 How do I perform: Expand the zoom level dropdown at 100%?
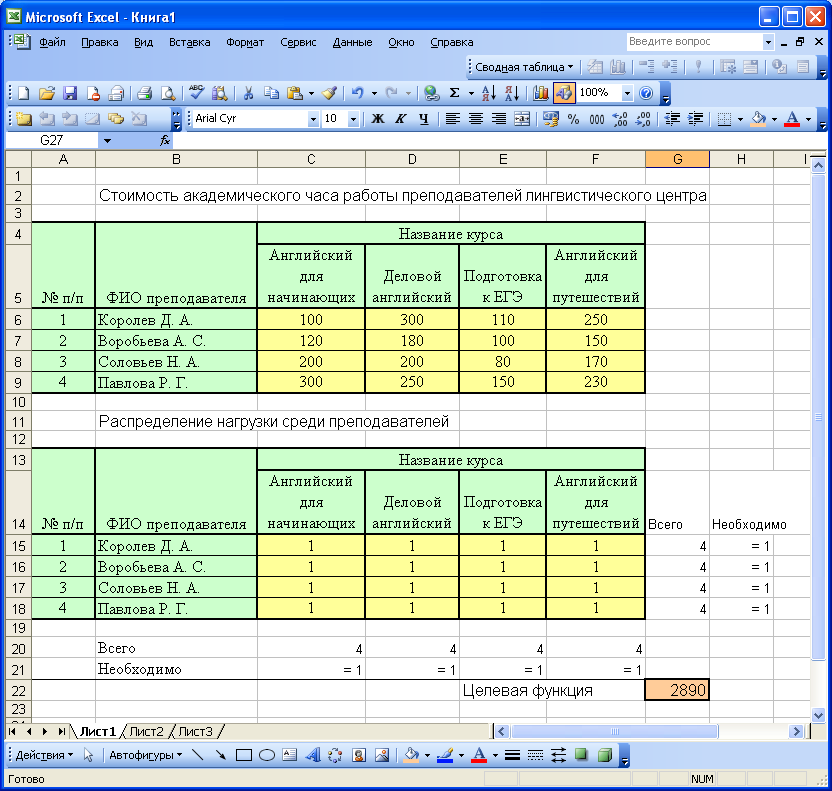coord(627,93)
